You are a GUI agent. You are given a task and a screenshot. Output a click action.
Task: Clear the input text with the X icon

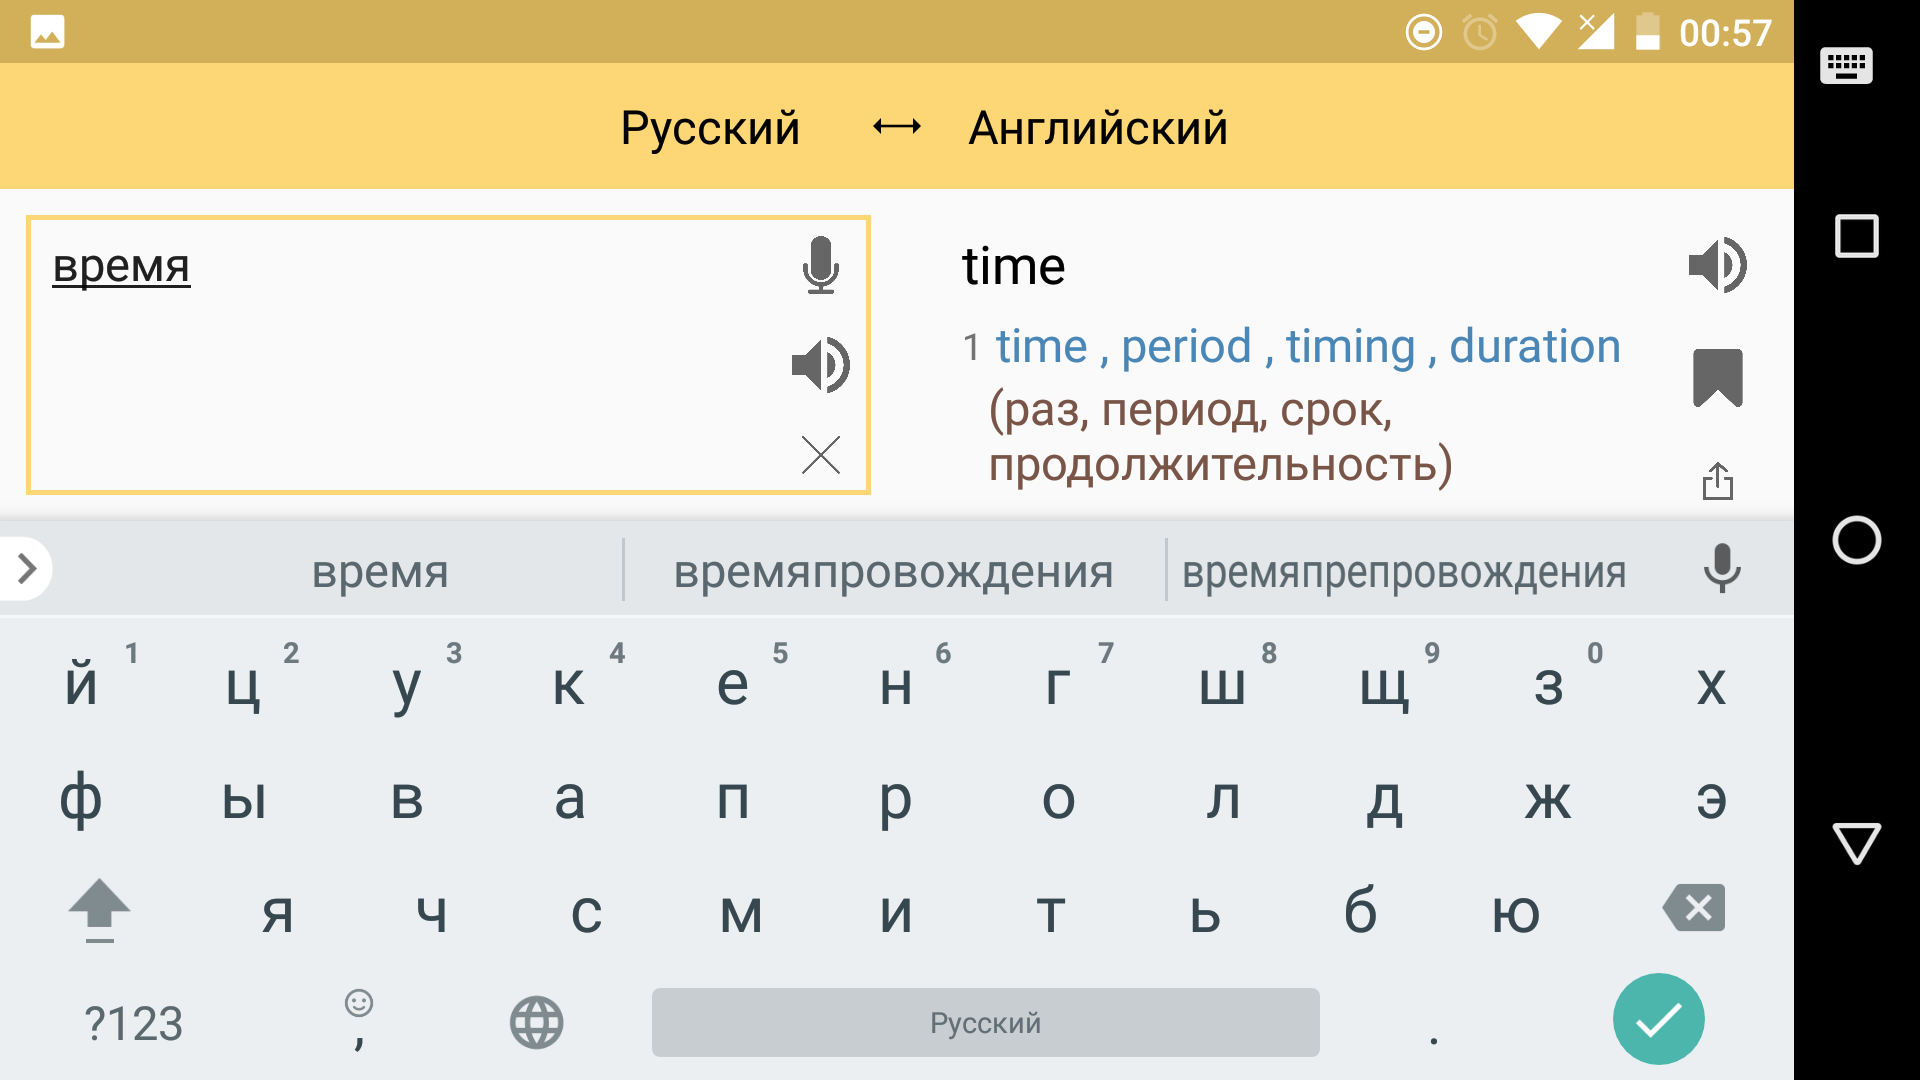[x=820, y=455]
